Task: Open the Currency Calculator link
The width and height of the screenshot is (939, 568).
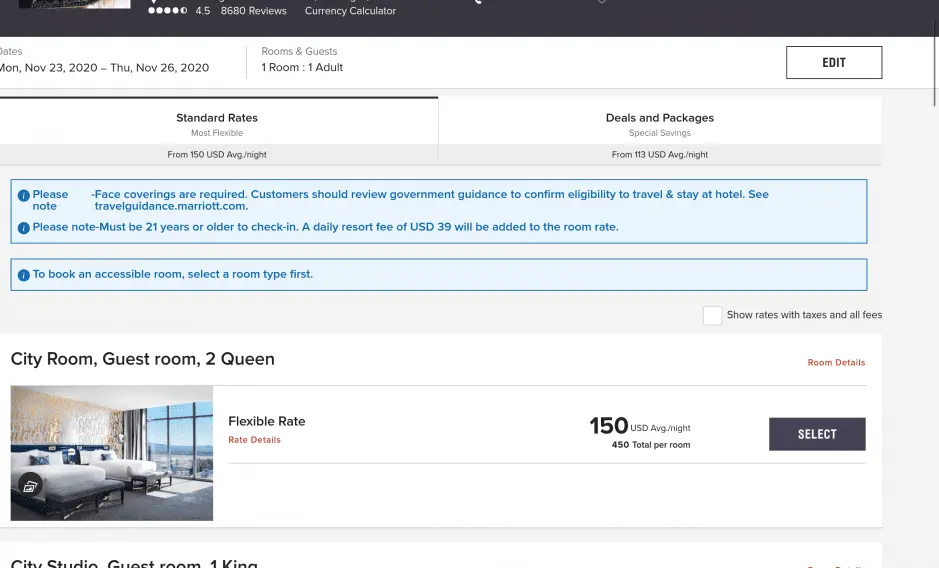Action: click(x=350, y=11)
